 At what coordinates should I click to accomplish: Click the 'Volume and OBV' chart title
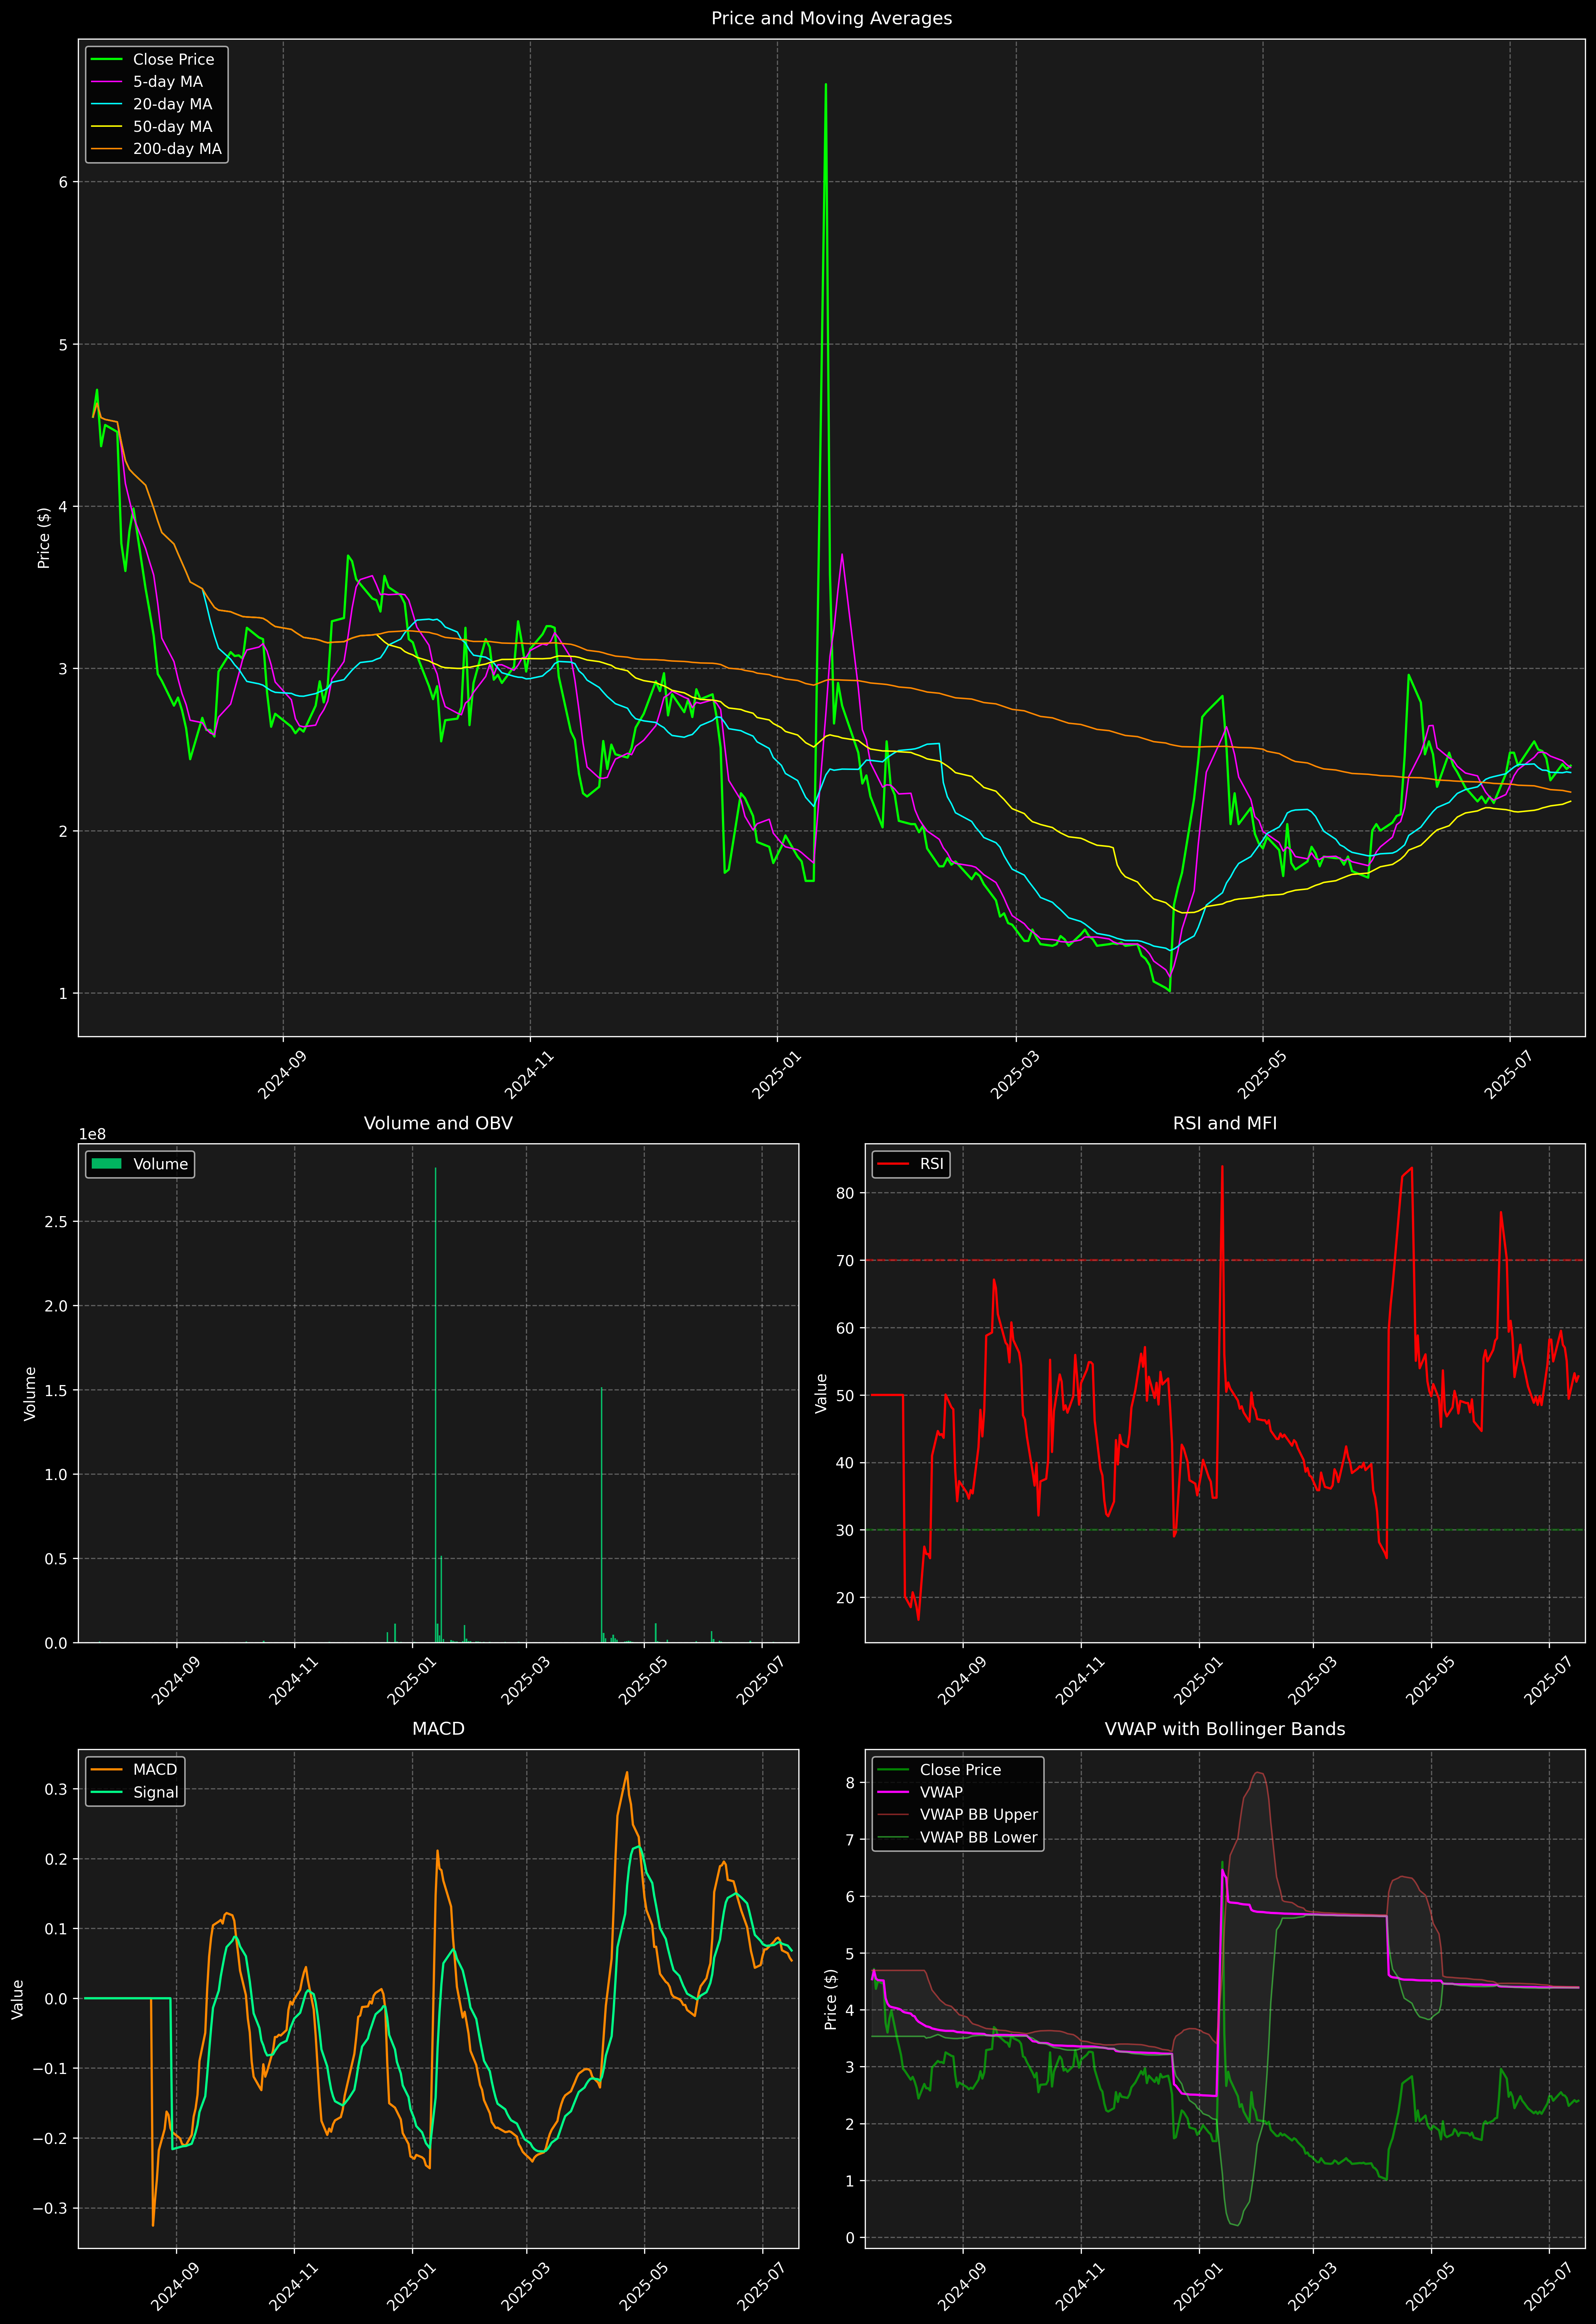[x=438, y=1123]
